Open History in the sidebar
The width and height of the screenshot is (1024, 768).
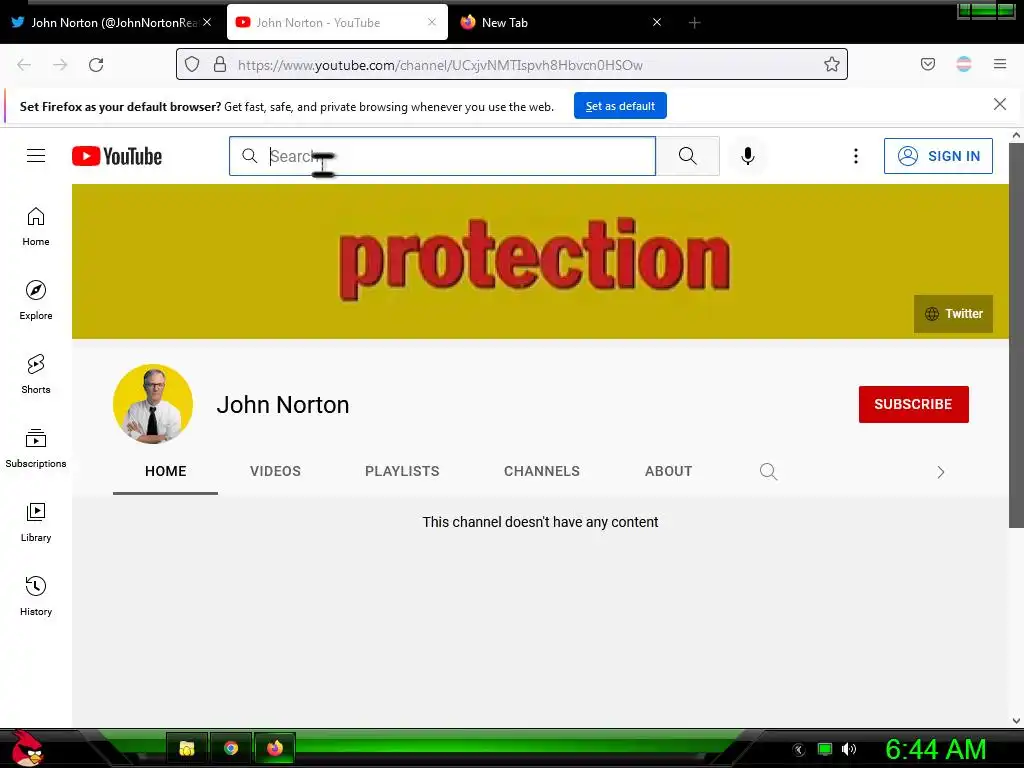point(36,596)
